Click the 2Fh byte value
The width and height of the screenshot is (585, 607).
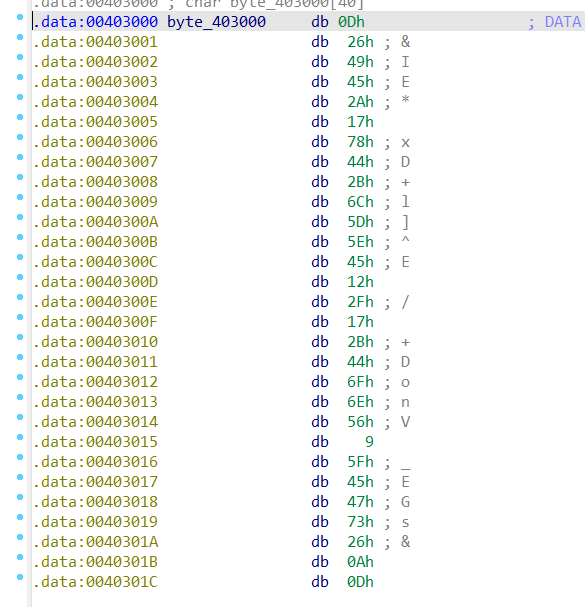(x=360, y=302)
